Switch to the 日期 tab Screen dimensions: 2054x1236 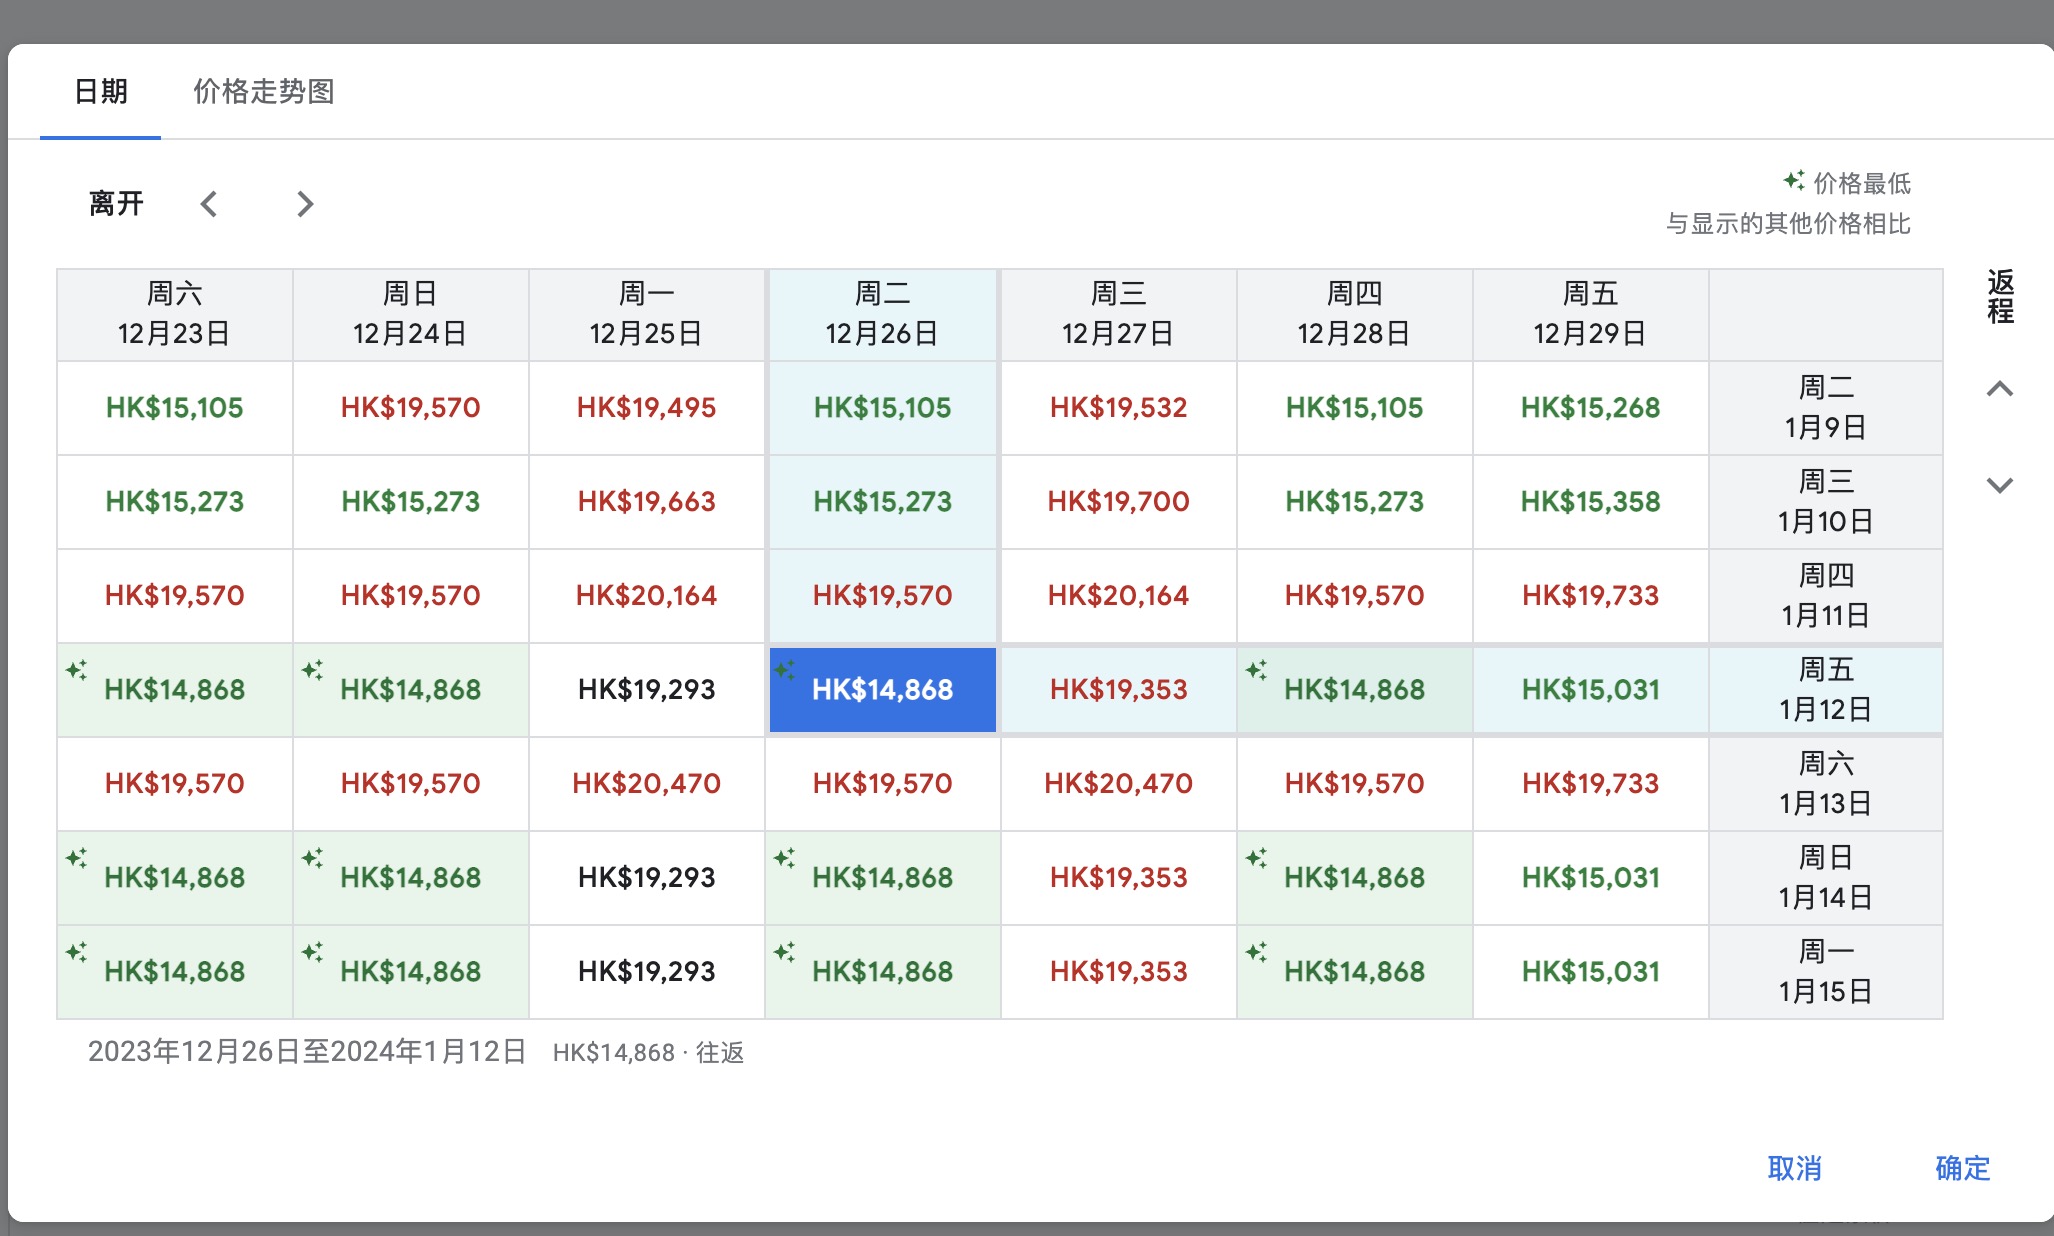pos(101,92)
